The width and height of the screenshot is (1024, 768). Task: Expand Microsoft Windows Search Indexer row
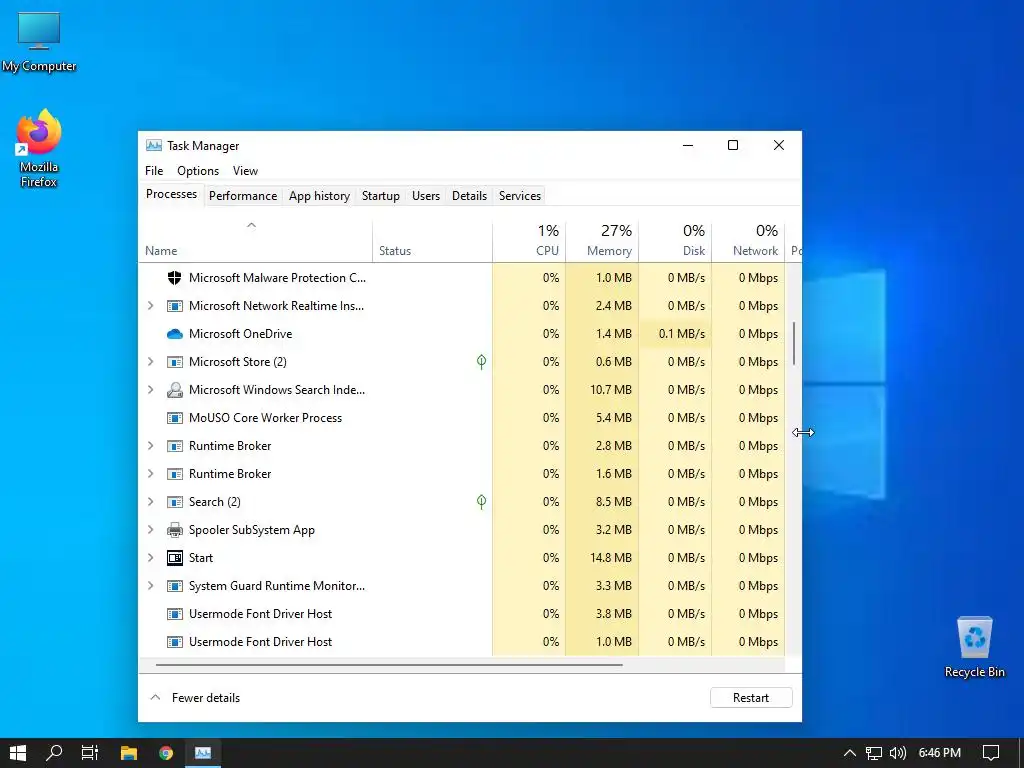click(151, 390)
